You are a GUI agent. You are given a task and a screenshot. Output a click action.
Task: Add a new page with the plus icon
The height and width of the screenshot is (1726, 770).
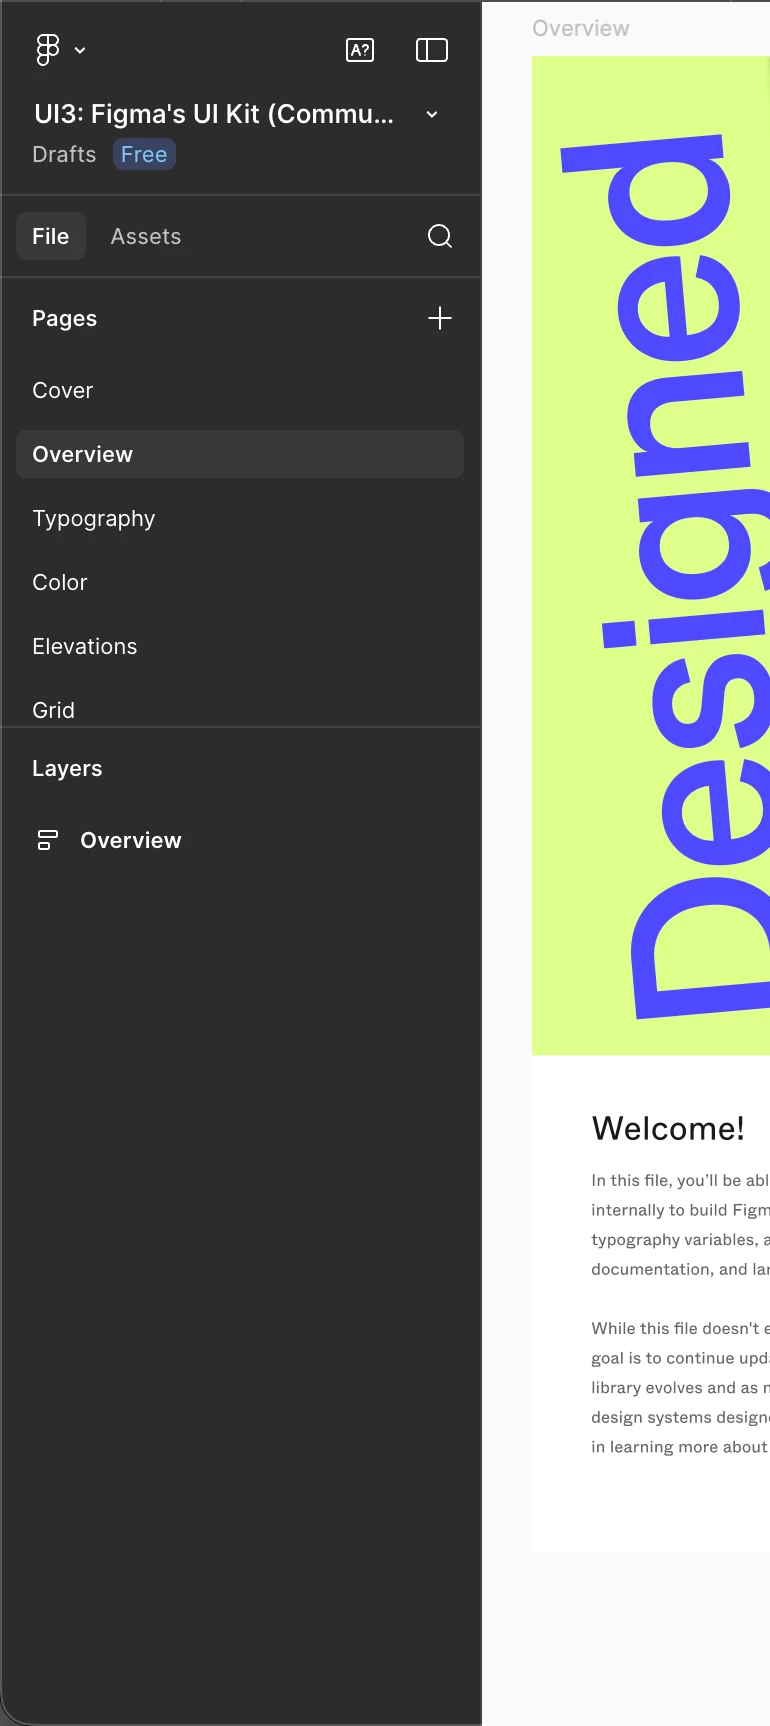tap(440, 319)
